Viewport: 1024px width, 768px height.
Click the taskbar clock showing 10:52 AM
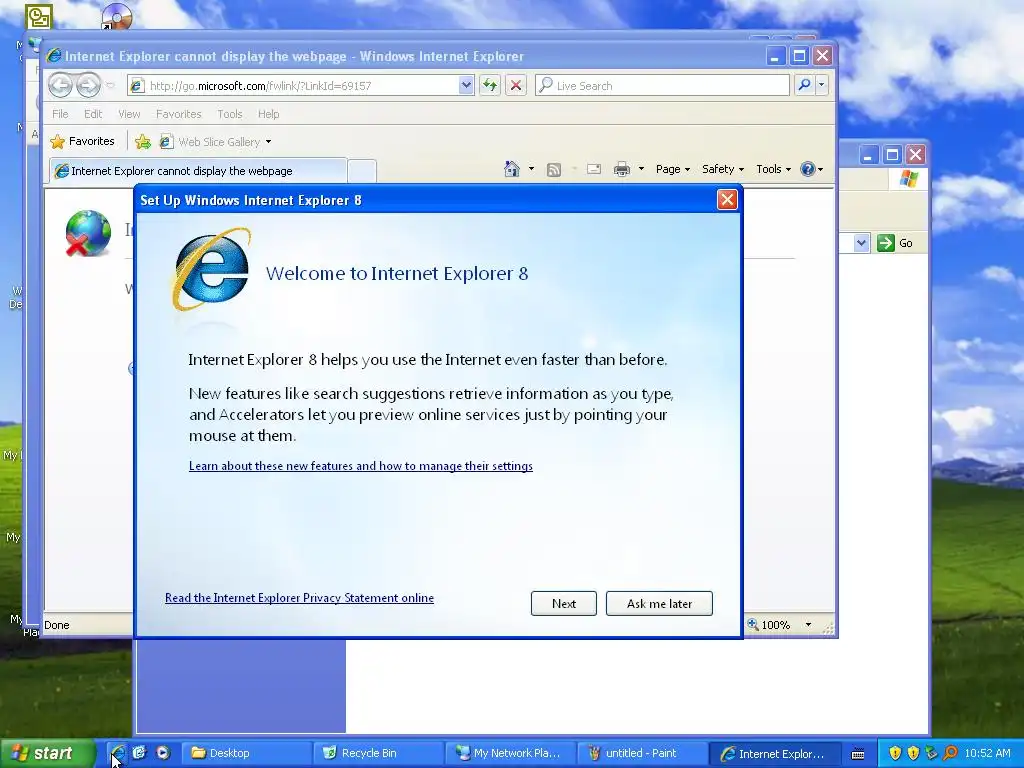click(x=987, y=753)
